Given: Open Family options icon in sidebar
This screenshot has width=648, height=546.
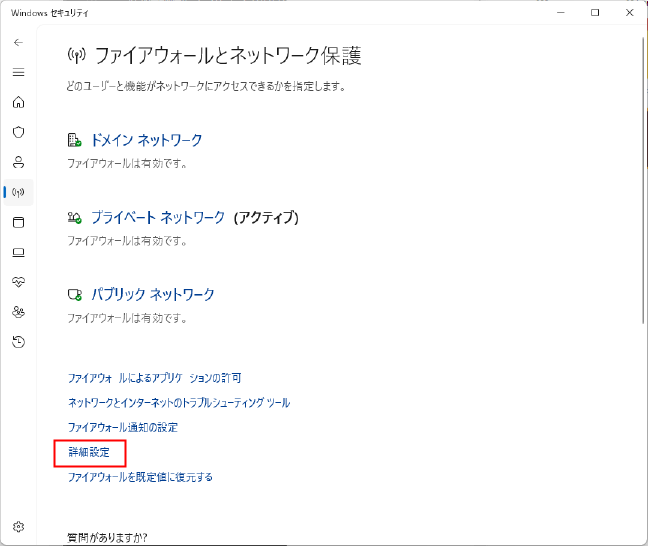Looking at the screenshot, I should 18,312.
